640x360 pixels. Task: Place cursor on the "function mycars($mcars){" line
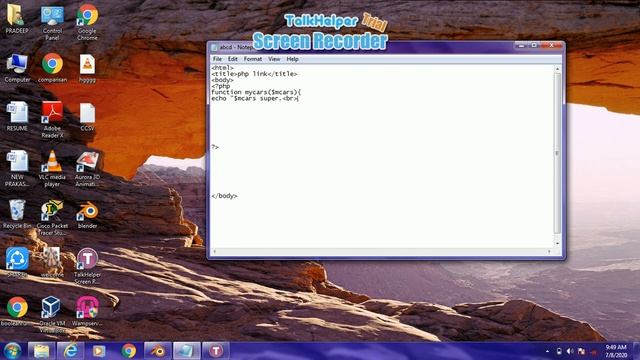tap(256, 92)
